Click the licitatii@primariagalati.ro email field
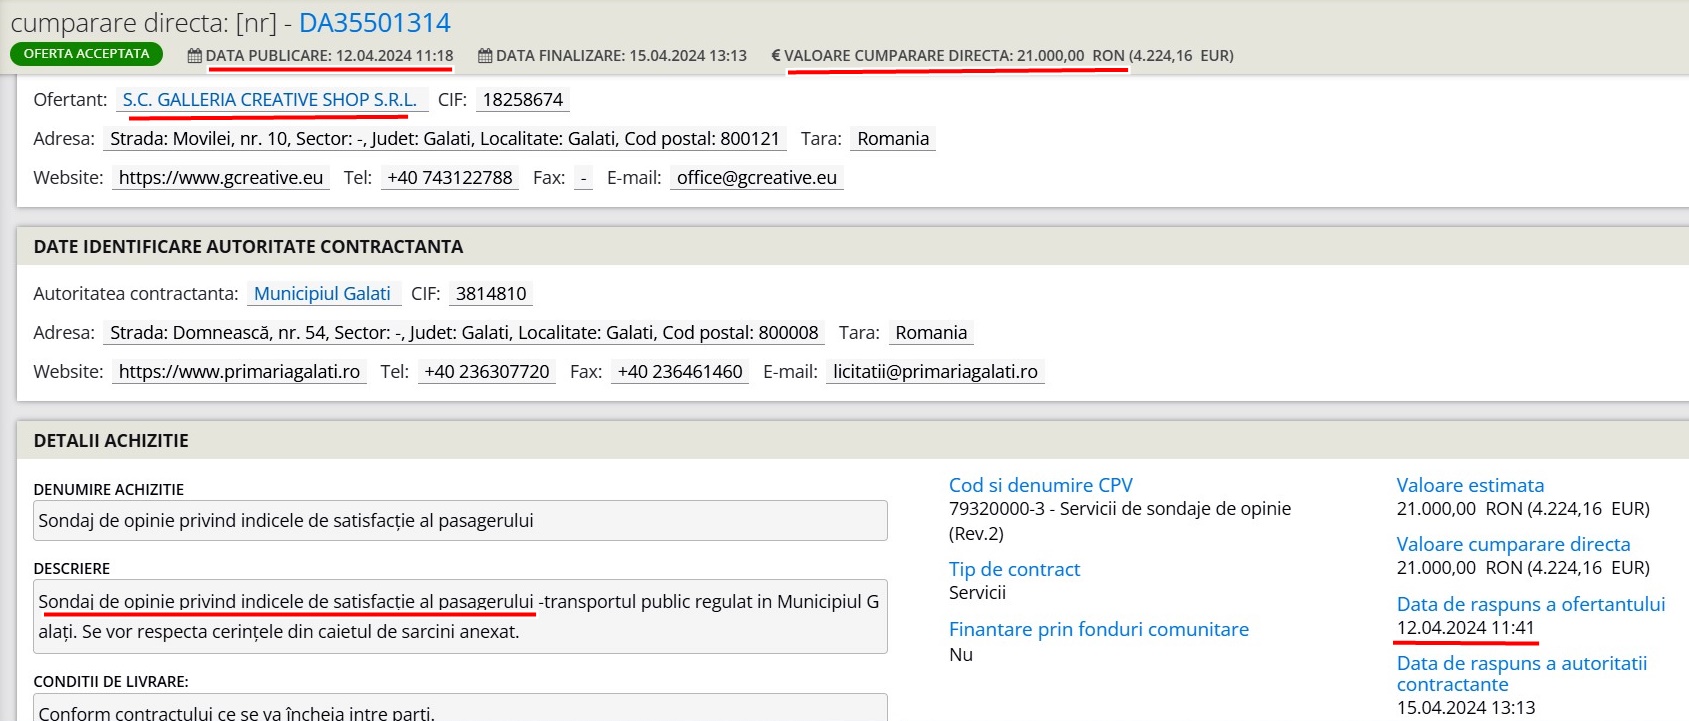 (934, 371)
